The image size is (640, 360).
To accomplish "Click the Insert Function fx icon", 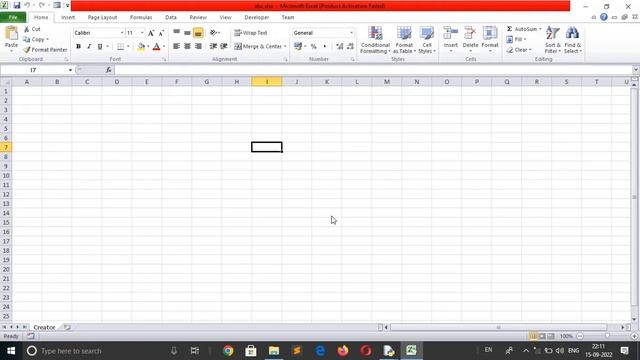I will pos(109,70).
